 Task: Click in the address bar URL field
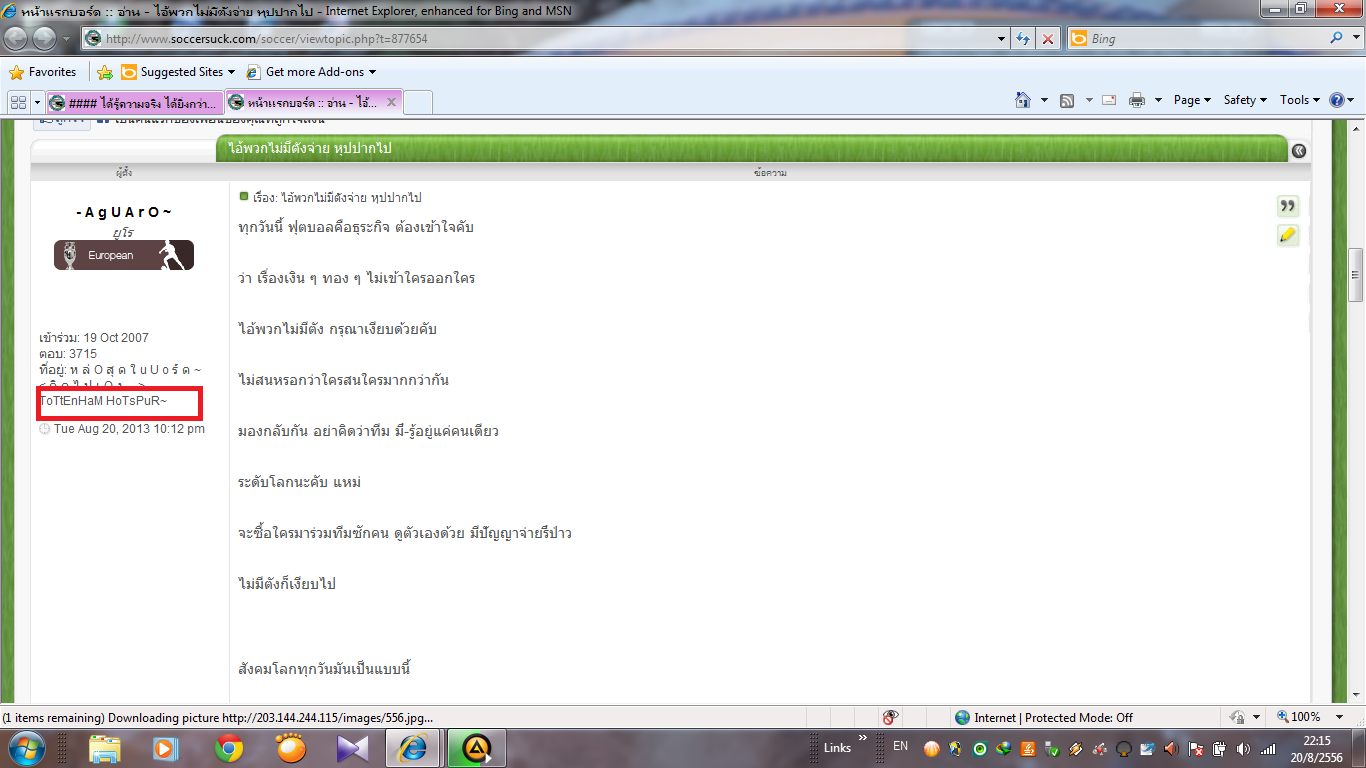548,39
